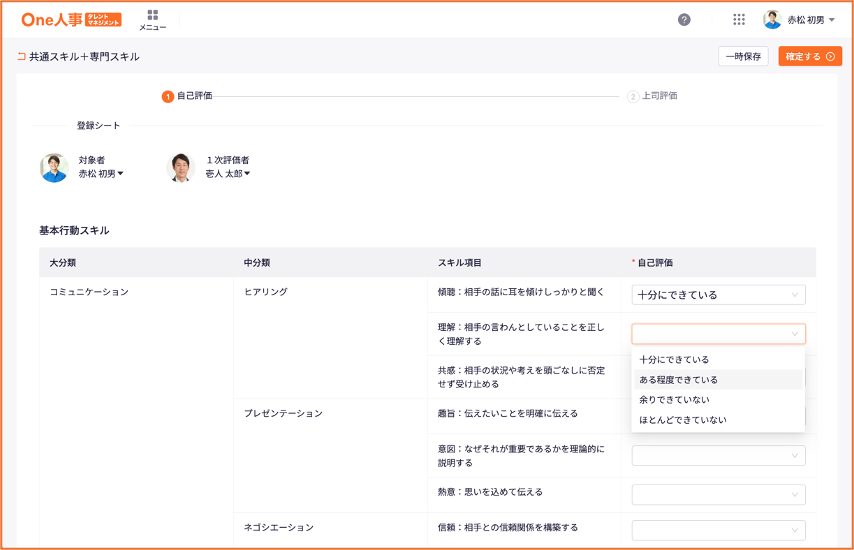Image resolution: width=854 pixels, height=550 pixels.
Task: Choose ある程度できている option
Action: tap(718, 380)
